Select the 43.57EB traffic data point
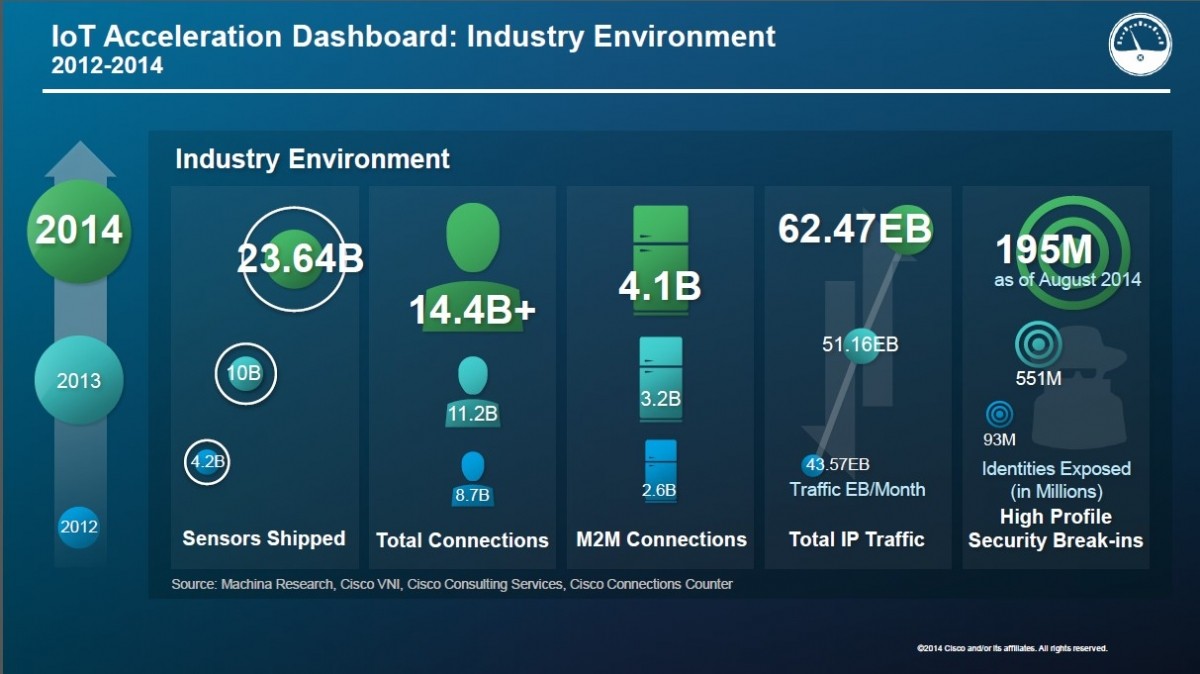The height and width of the screenshot is (674, 1200). pyautogui.click(x=813, y=464)
